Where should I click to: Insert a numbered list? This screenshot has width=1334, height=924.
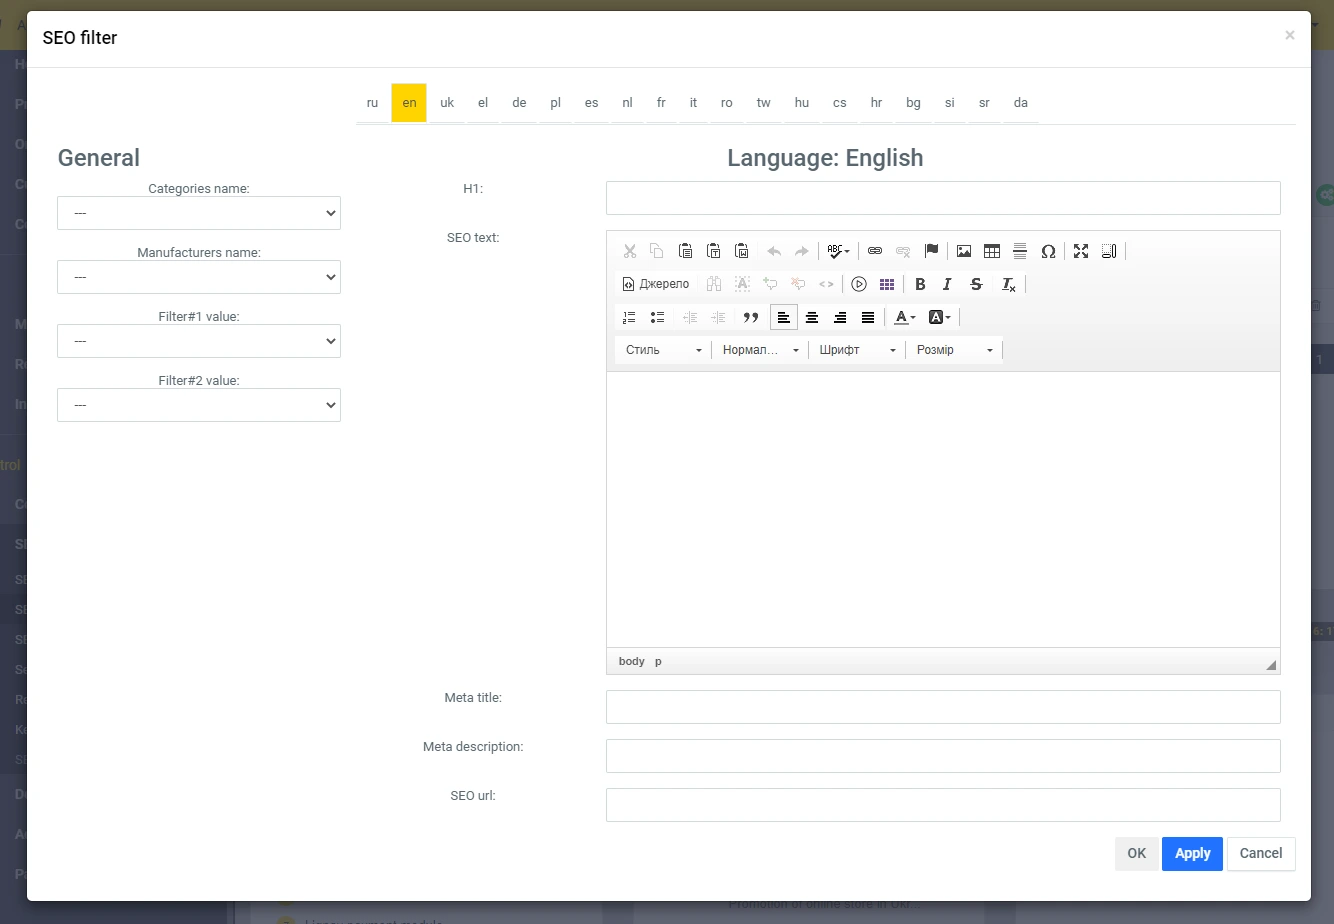click(629, 317)
